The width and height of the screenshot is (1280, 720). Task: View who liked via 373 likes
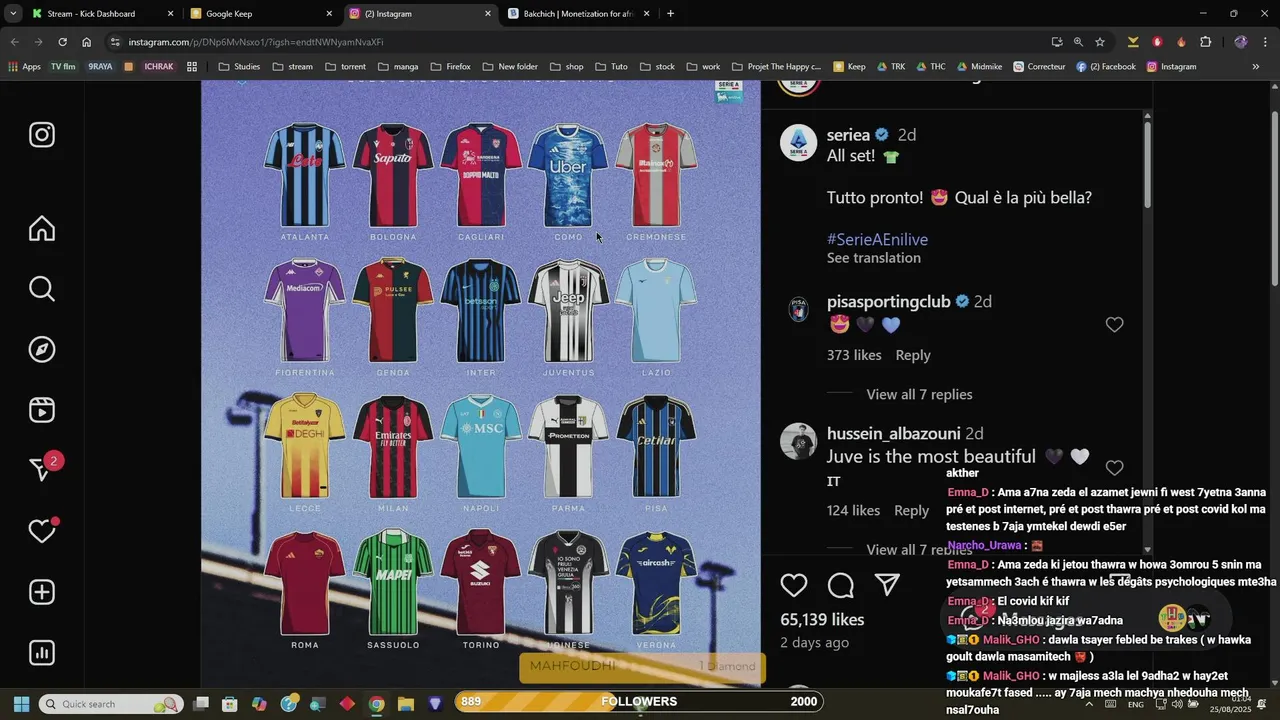[x=854, y=355]
